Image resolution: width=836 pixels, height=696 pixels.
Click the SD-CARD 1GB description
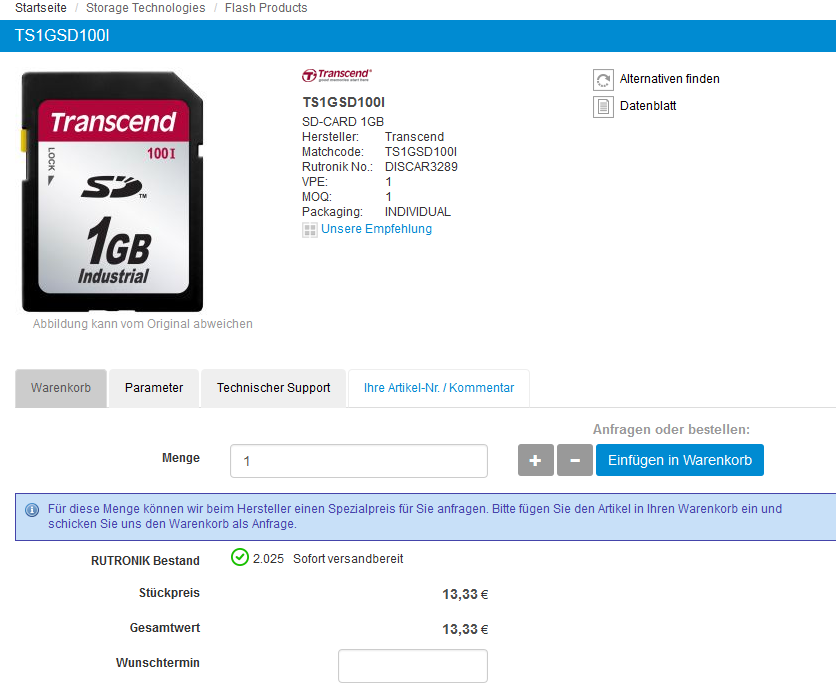click(343, 122)
